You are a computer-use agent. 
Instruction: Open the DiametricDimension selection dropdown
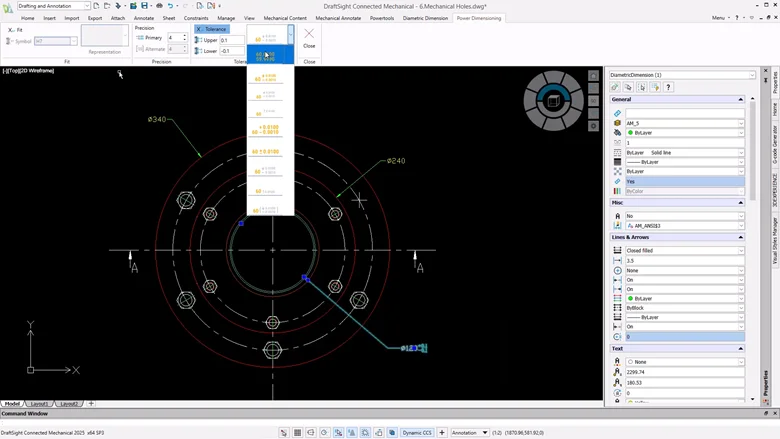click(x=751, y=75)
